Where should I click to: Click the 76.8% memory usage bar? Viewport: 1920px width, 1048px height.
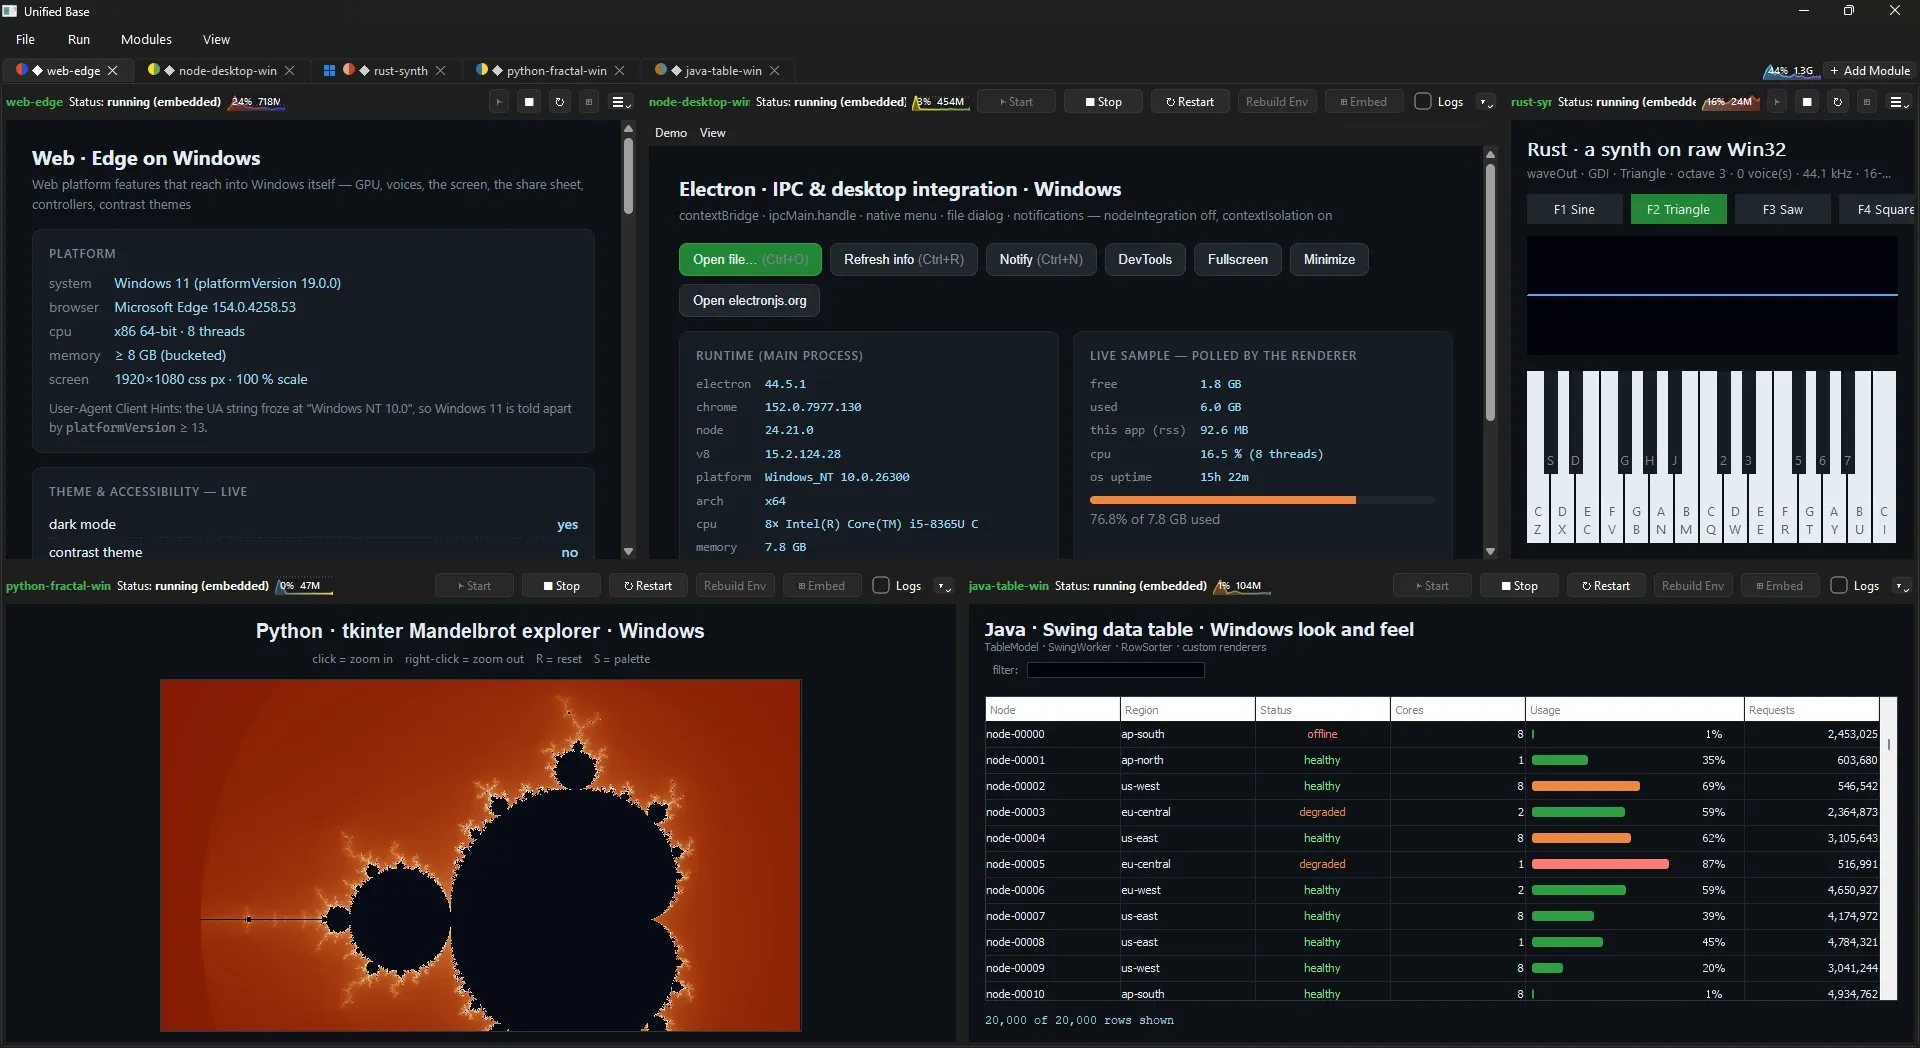pyautogui.click(x=1262, y=500)
